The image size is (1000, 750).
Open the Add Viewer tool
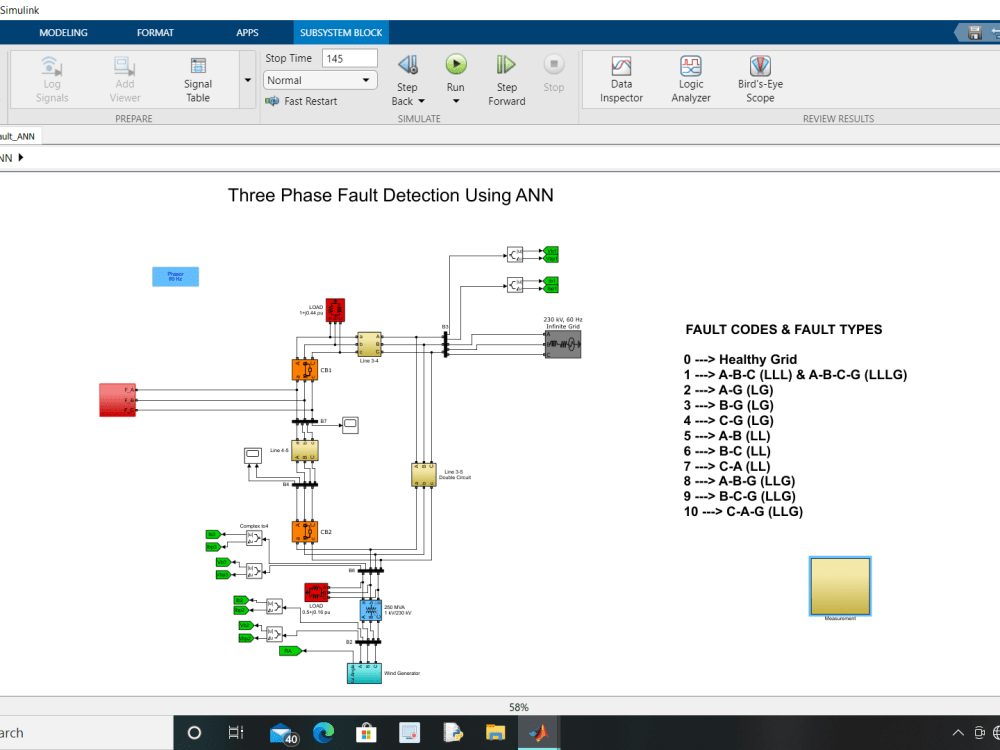click(x=124, y=80)
